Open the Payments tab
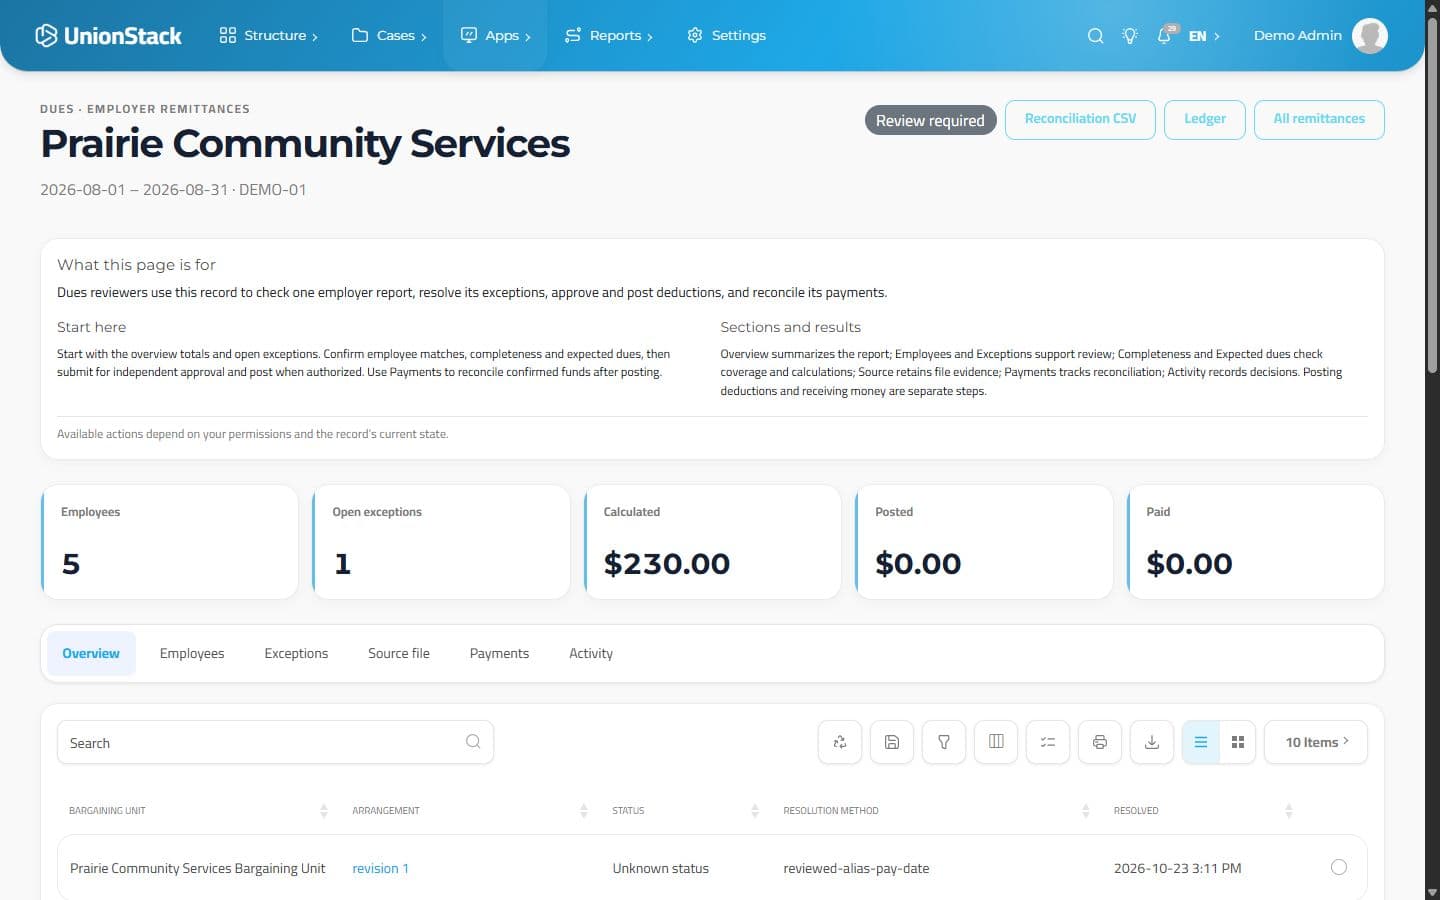This screenshot has width=1440, height=900. coord(499,654)
